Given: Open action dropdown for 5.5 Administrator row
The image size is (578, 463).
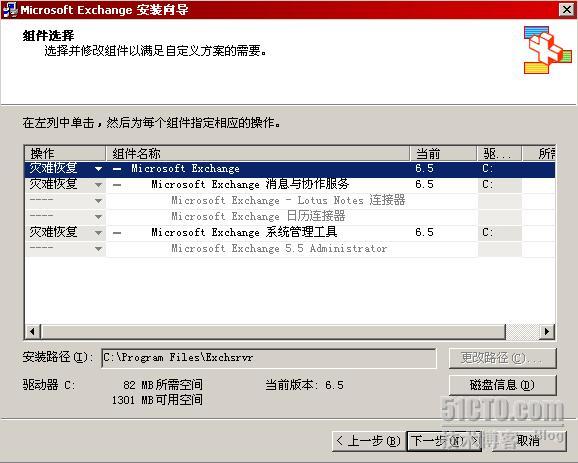Looking at the screenshot, I should tap(98, 249).
